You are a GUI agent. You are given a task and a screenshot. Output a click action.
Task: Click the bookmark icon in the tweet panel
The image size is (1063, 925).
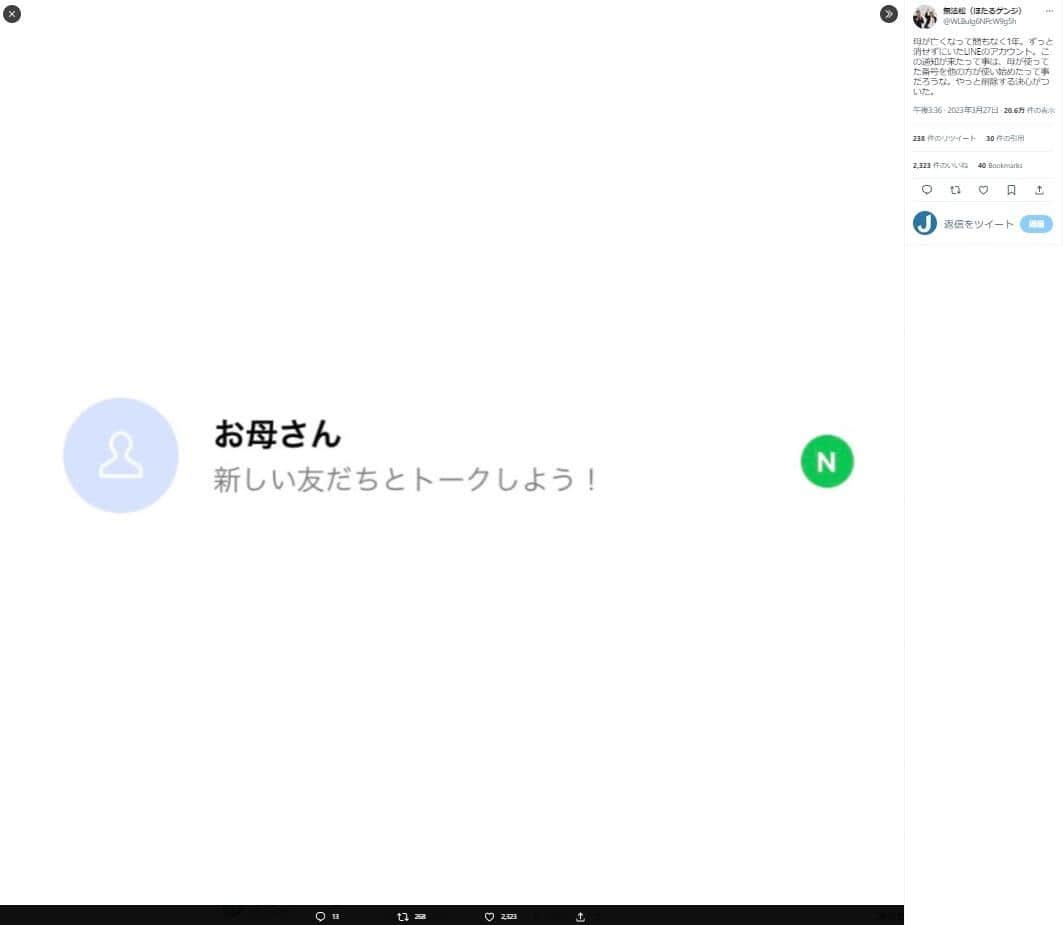1011,190
